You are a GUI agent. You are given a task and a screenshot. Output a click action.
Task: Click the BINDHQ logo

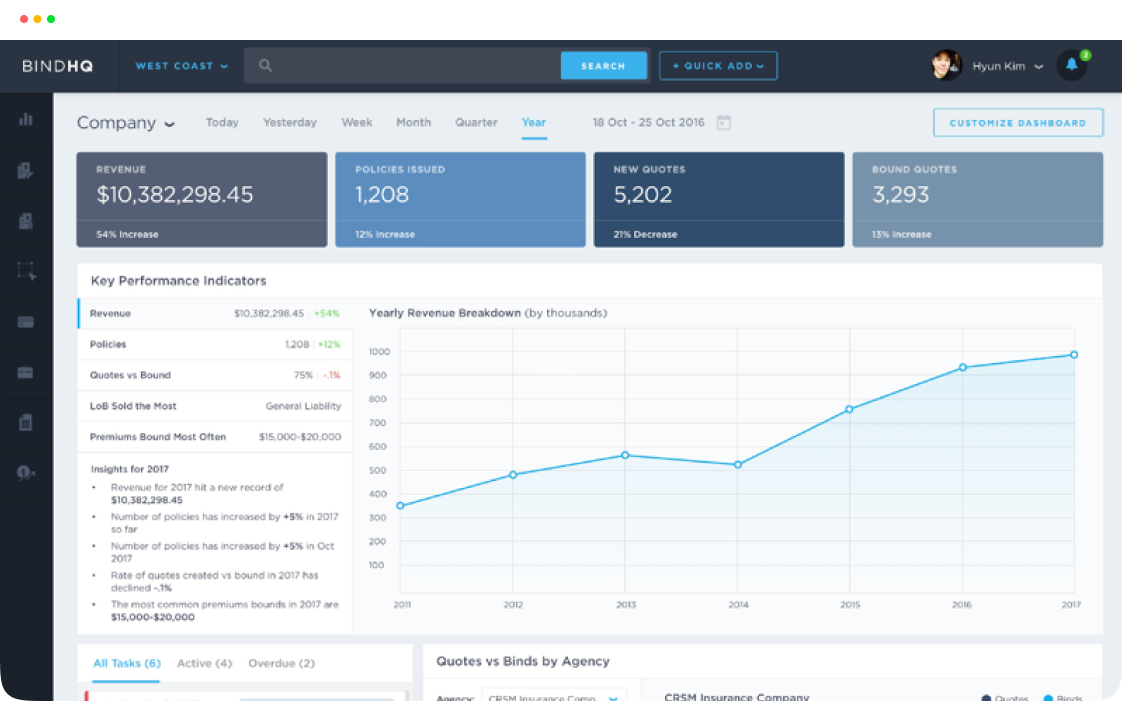(58, 66)
